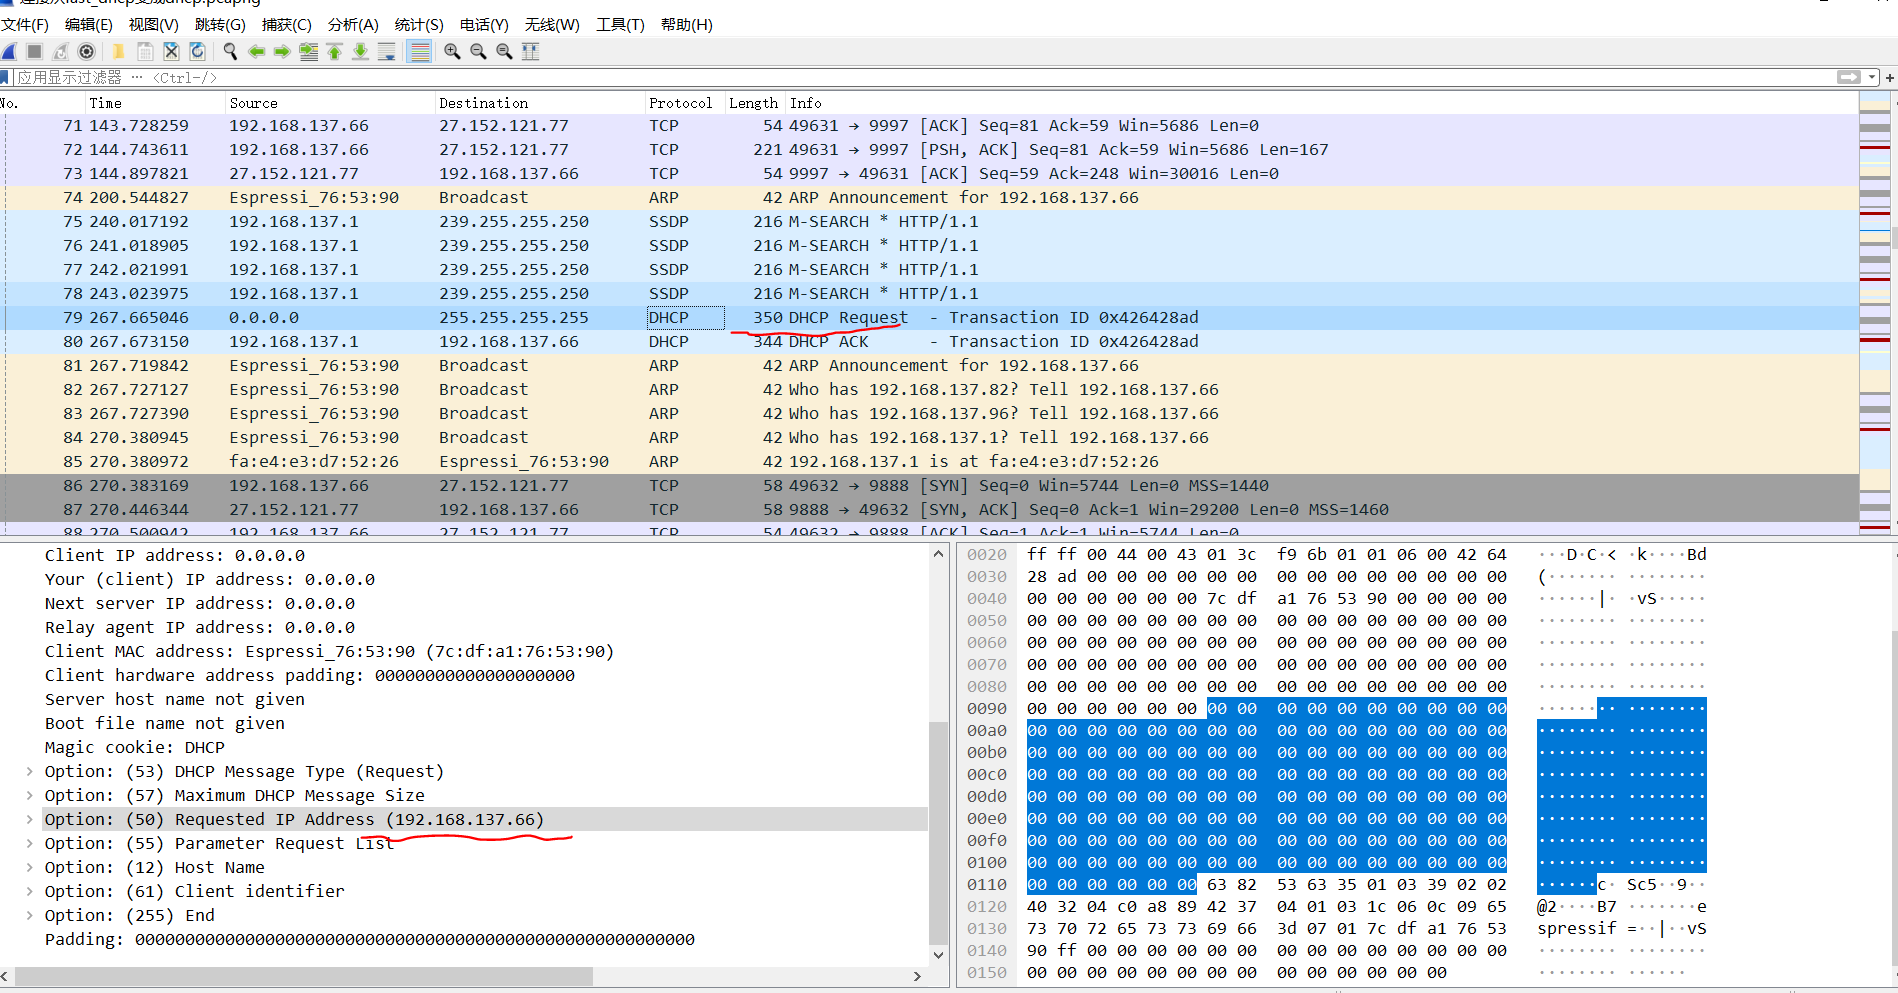Expand Option (12) Host Name

tap(30, 867)
